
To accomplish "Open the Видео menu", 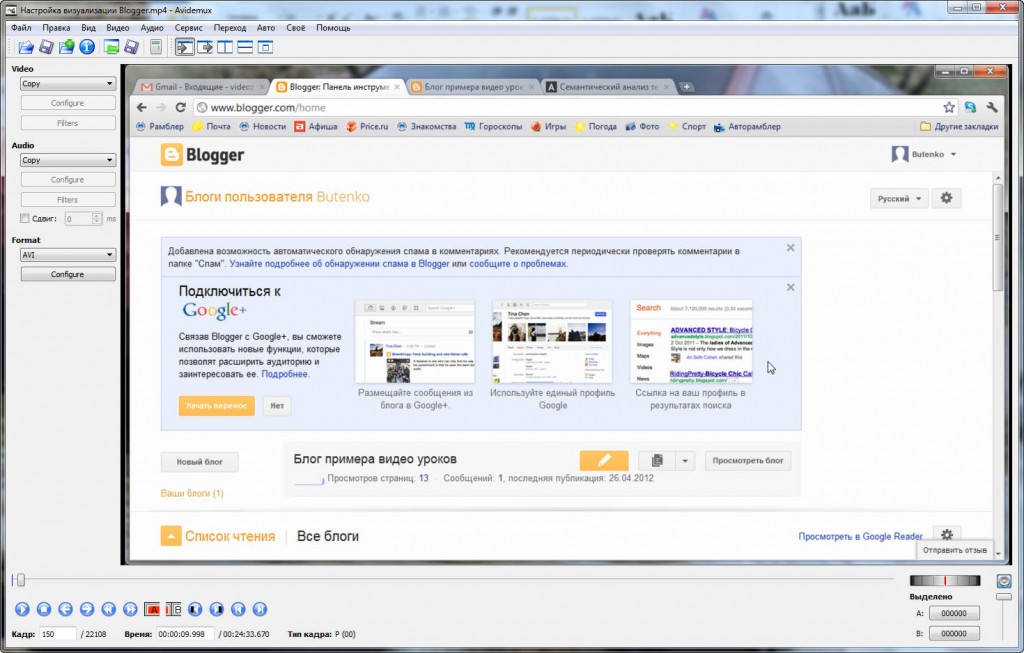I will click(118, 28).
